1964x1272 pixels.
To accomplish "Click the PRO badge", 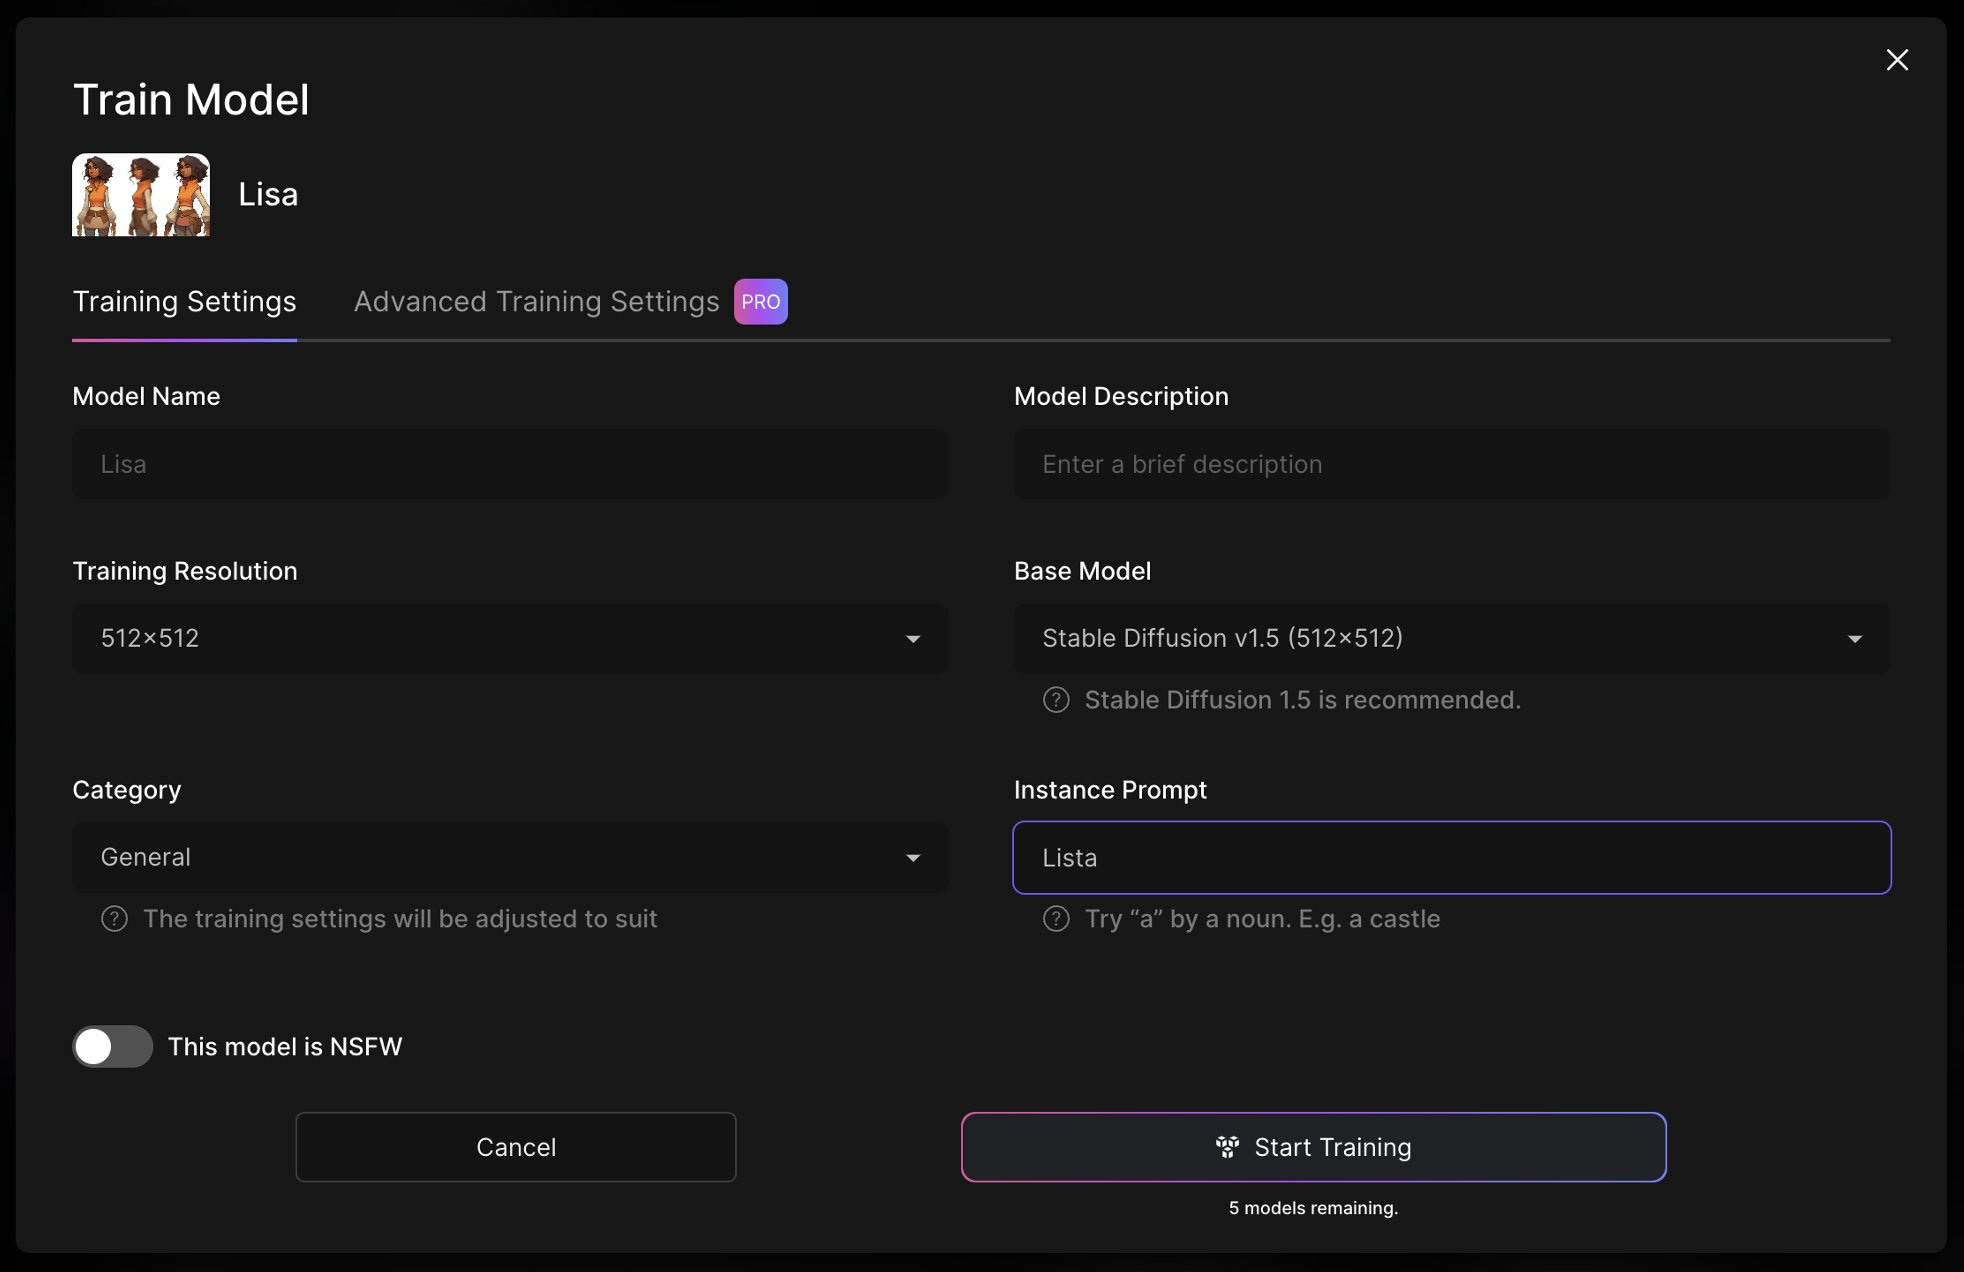I will click(x=761, y=302).
